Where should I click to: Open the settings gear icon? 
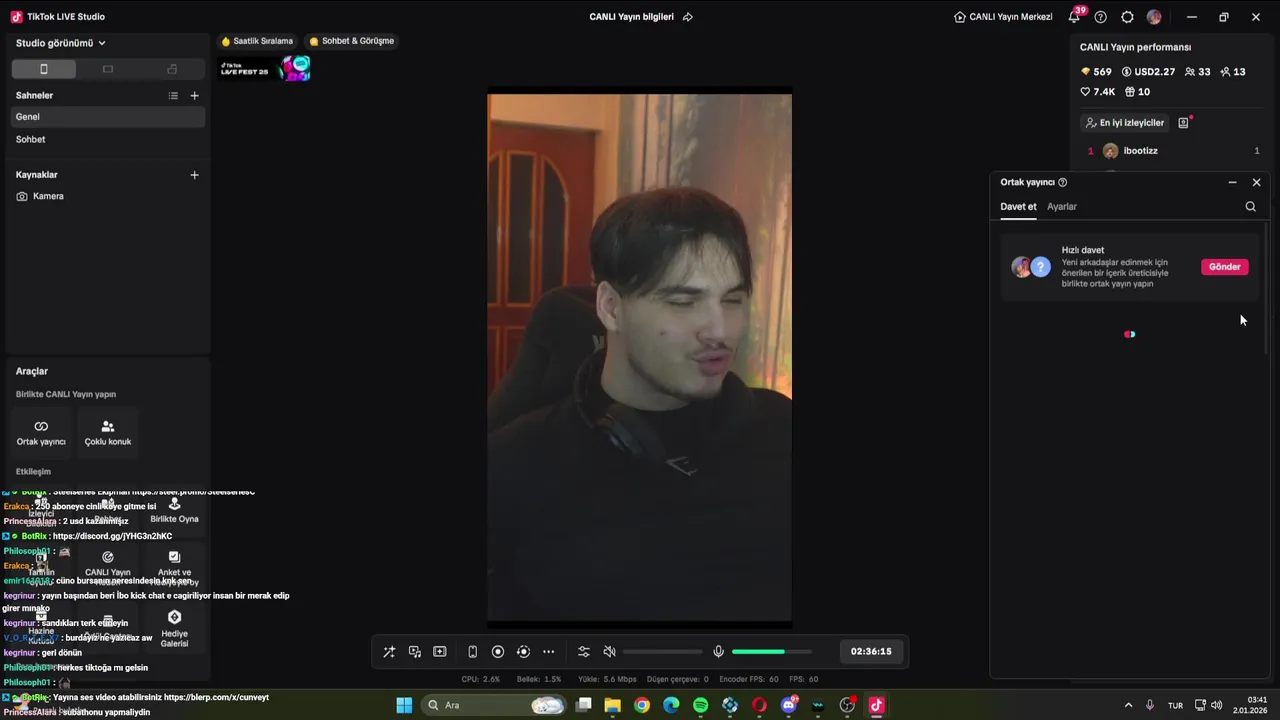coord(1128,17)
